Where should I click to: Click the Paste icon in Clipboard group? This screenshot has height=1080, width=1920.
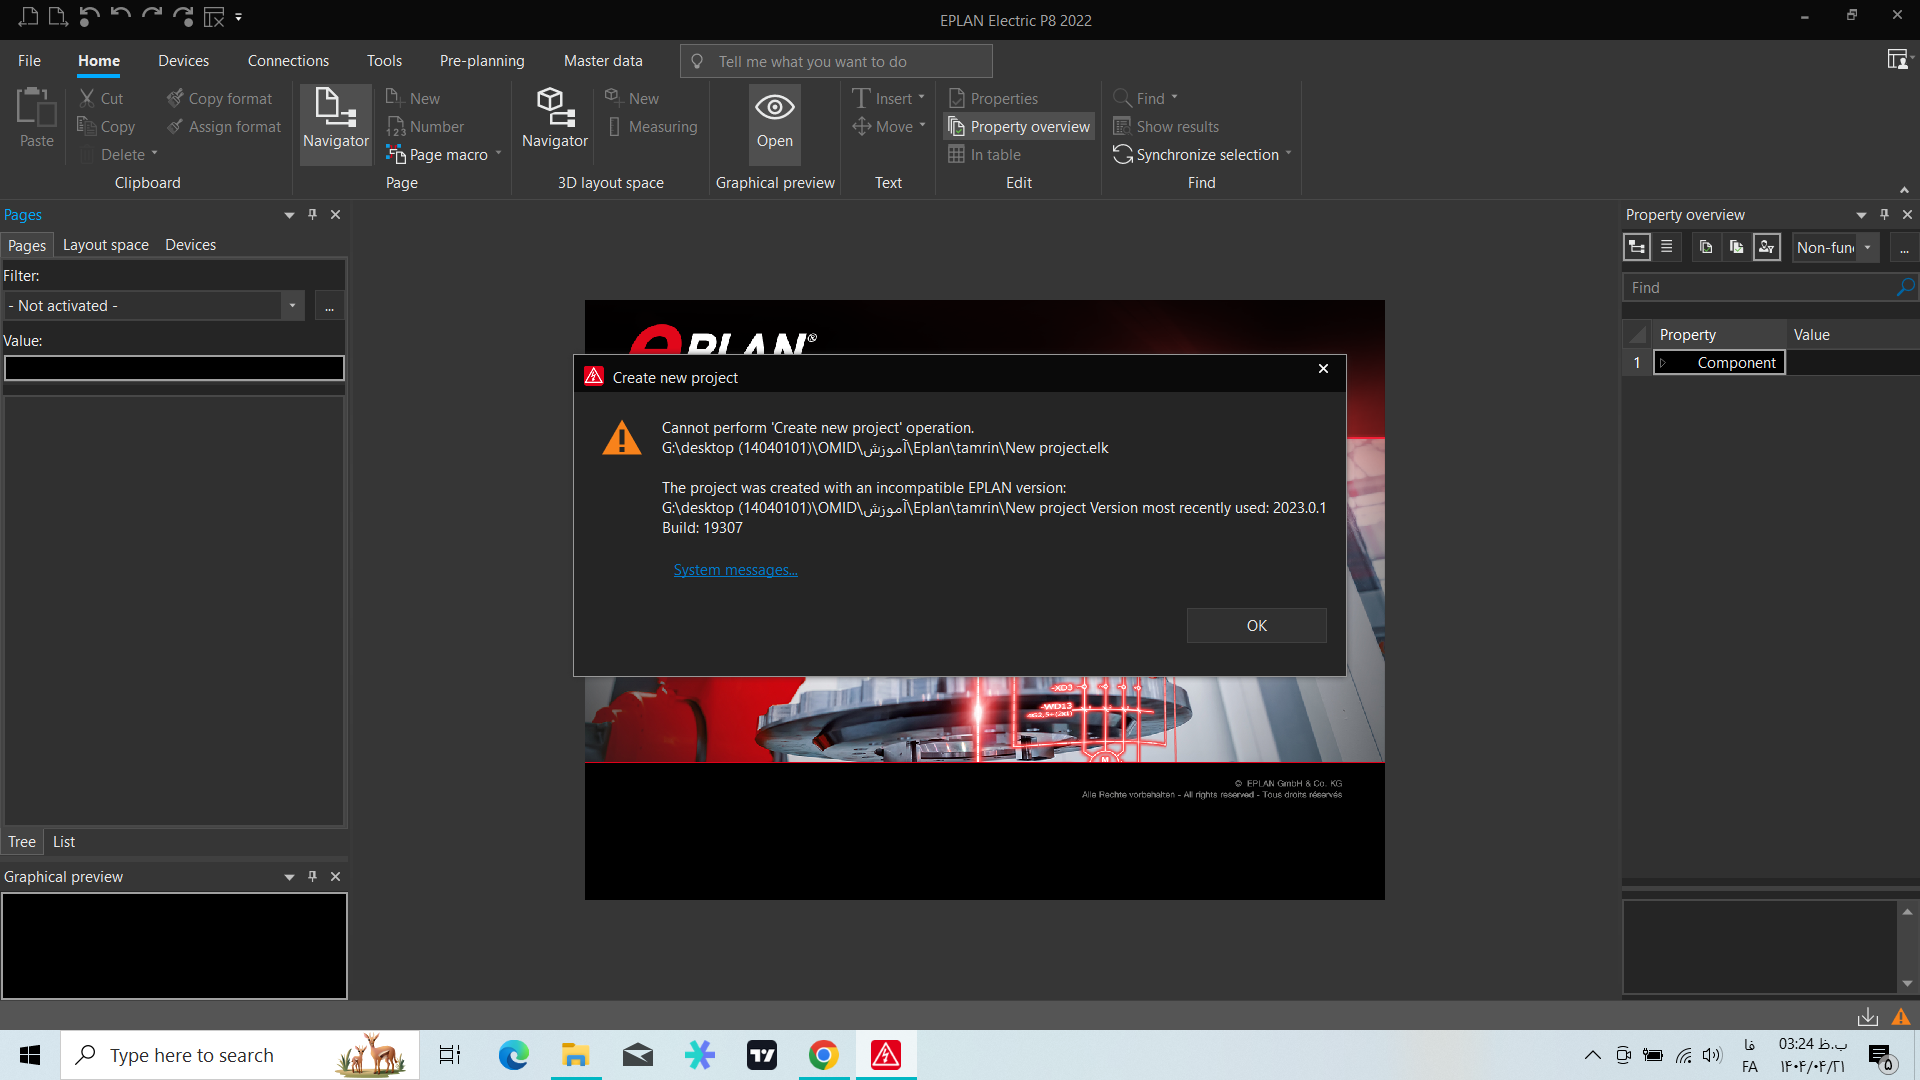point(36,108)
